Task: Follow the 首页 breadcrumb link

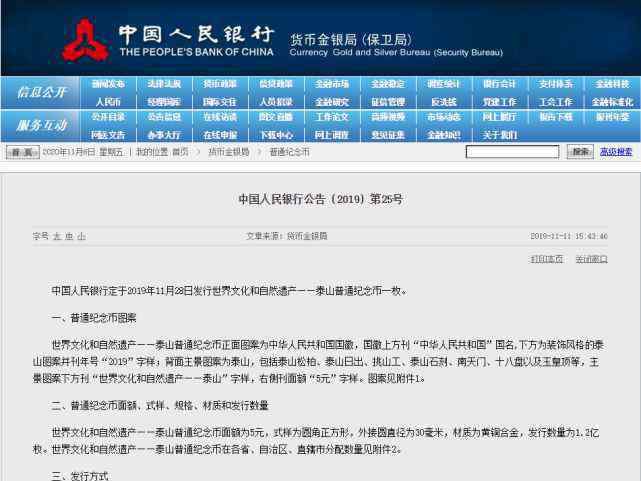Action: click(x=180, y=152)
